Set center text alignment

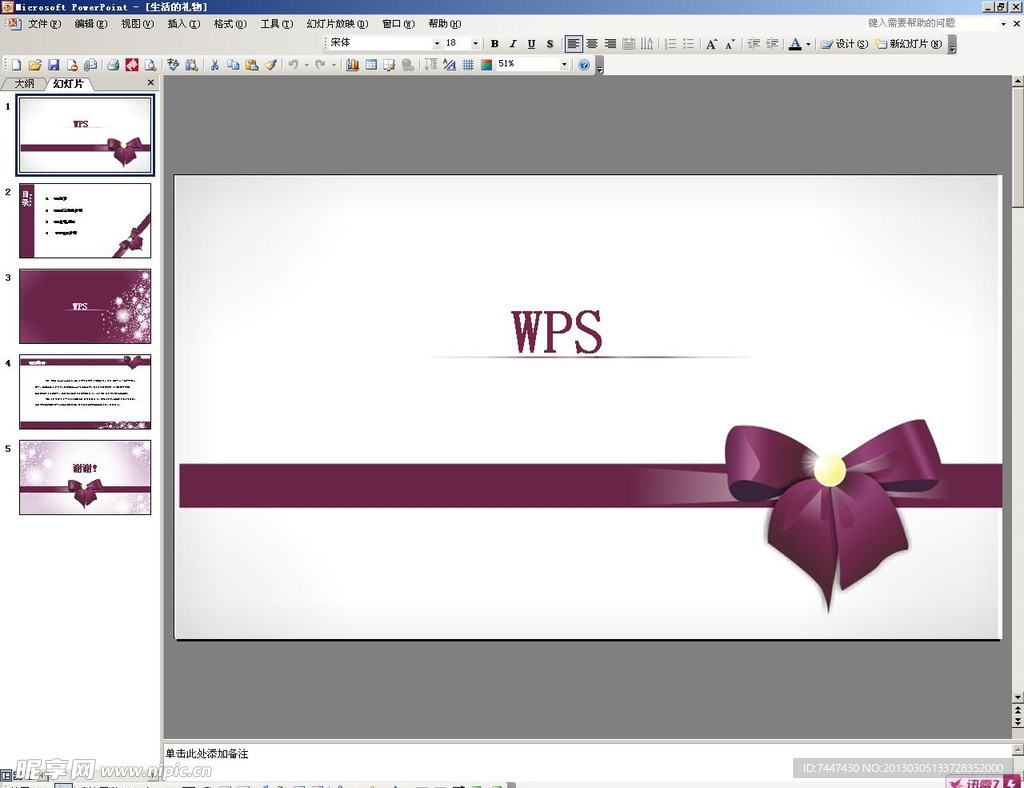tap(592, 44)
